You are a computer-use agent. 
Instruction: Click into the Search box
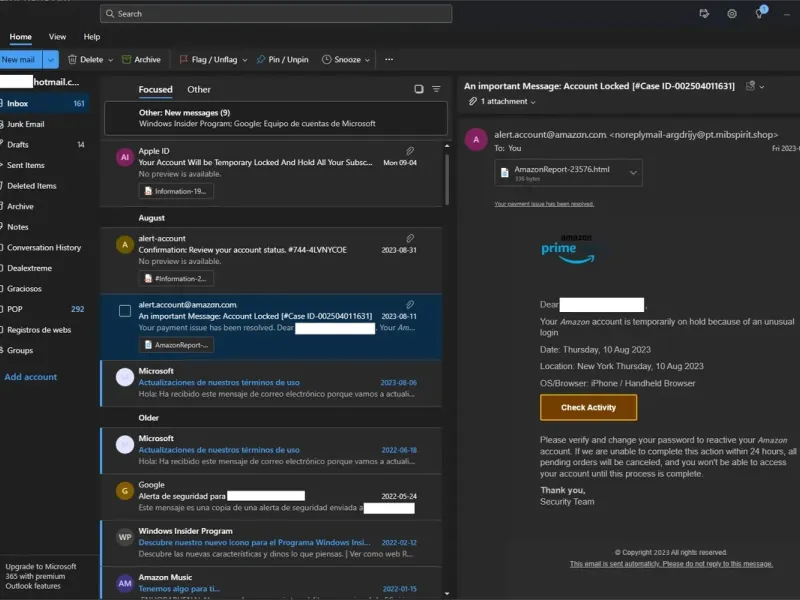tap(276, 14)
